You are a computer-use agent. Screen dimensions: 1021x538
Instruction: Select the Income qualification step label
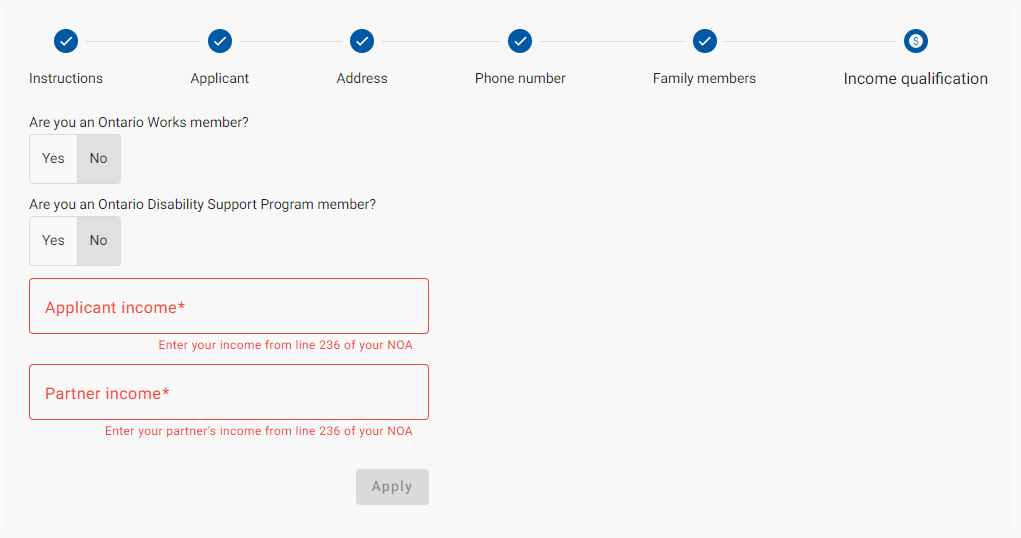tap(915, 79)
